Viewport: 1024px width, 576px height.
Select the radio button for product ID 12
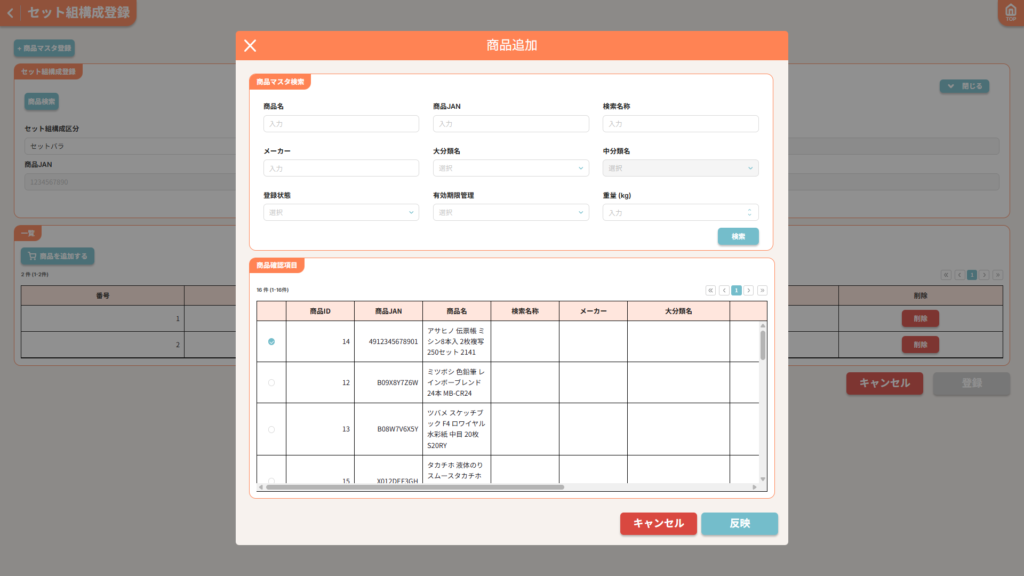tap(272, 383)
